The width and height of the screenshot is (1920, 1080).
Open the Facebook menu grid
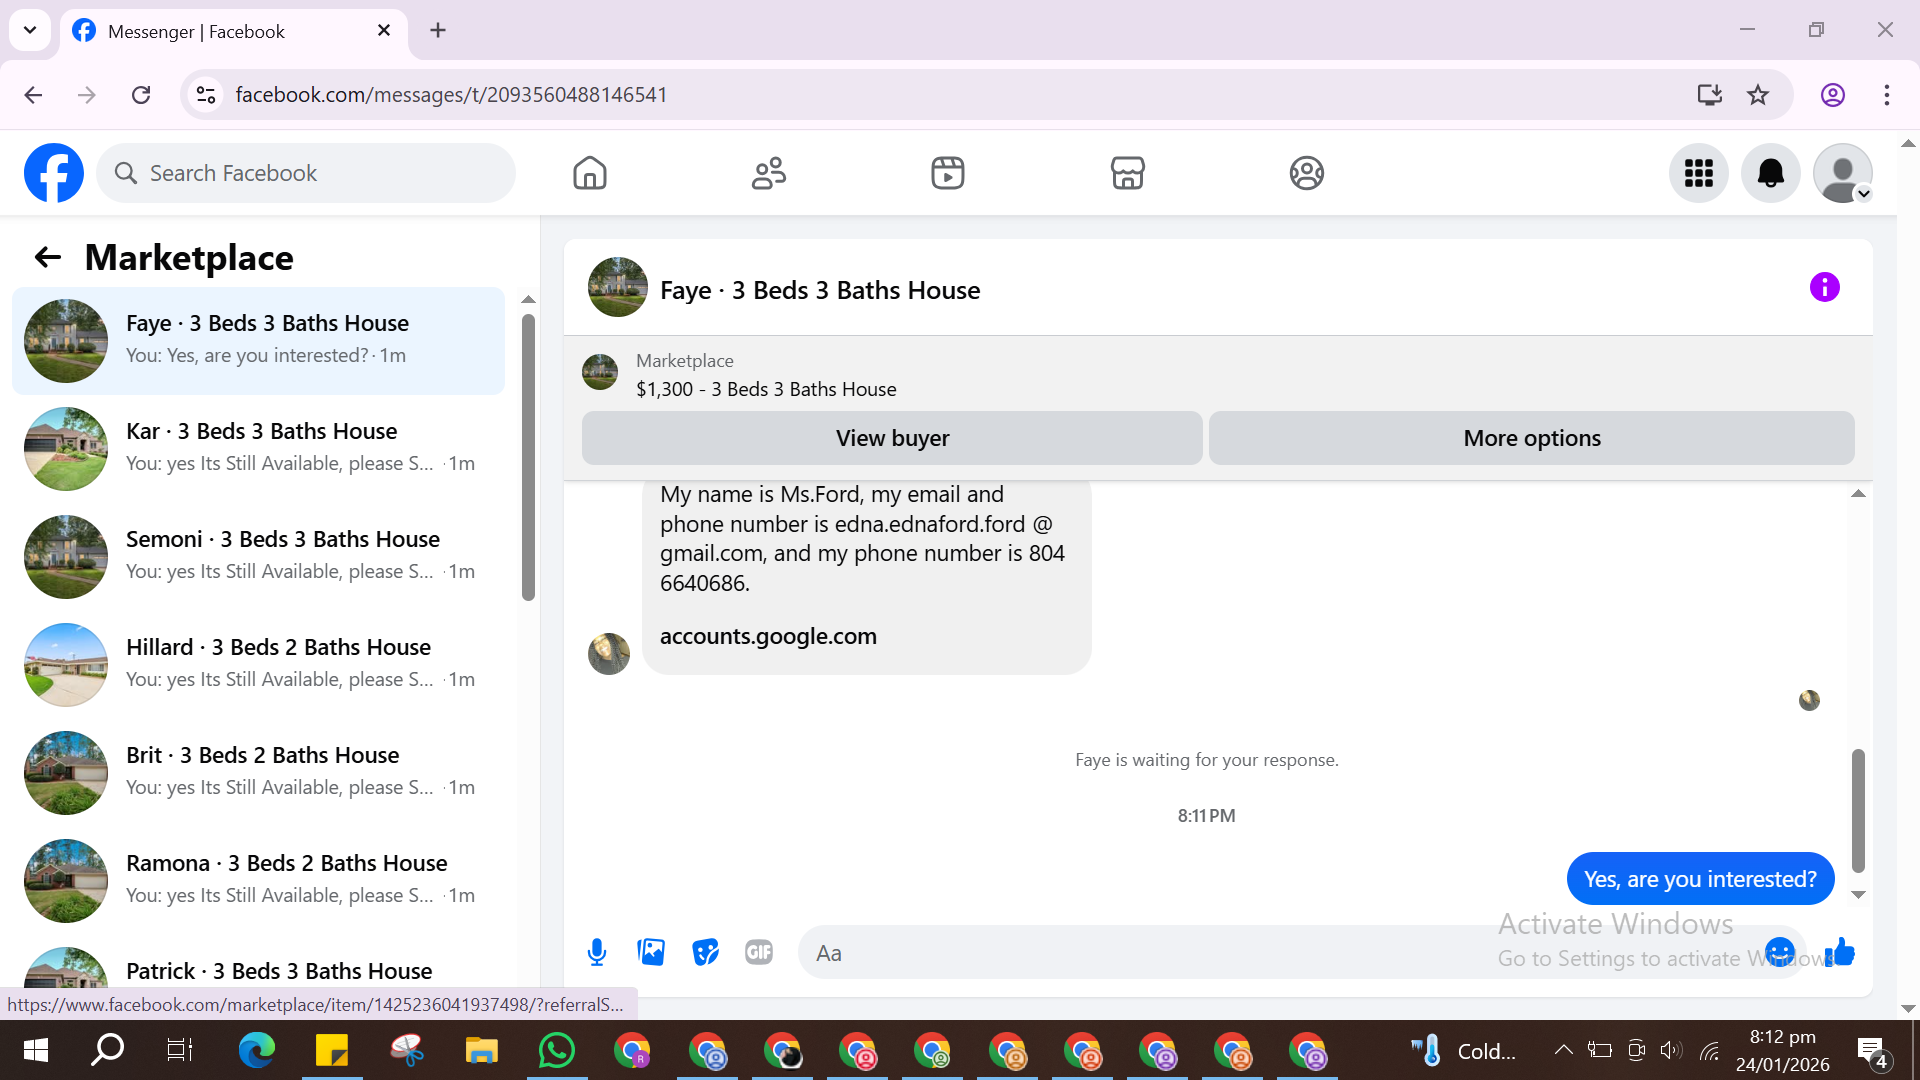[1698, 173]
